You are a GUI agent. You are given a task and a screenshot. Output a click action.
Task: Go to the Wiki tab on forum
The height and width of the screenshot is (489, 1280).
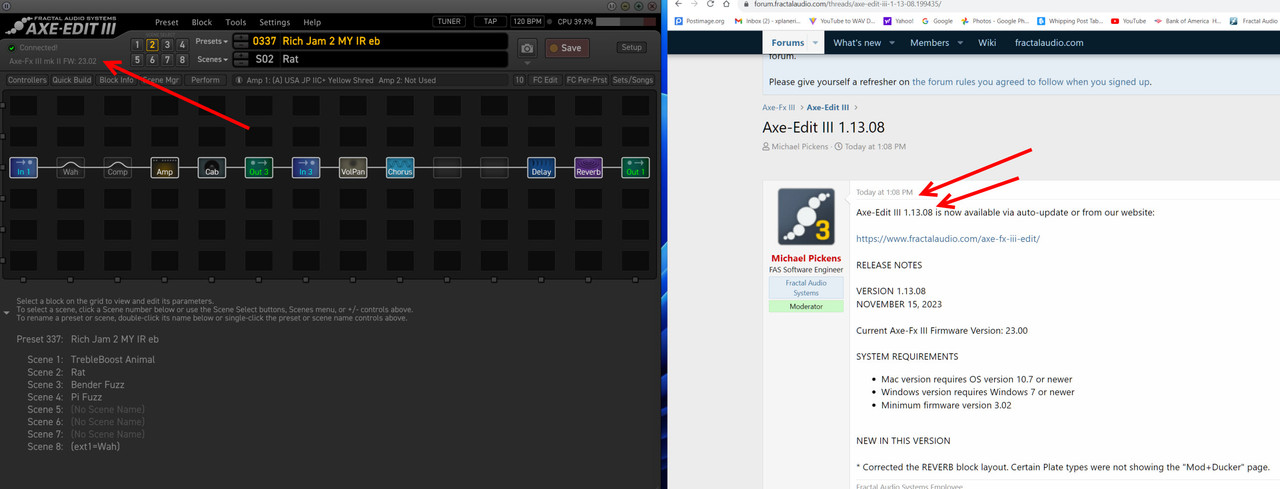(987, 43)
